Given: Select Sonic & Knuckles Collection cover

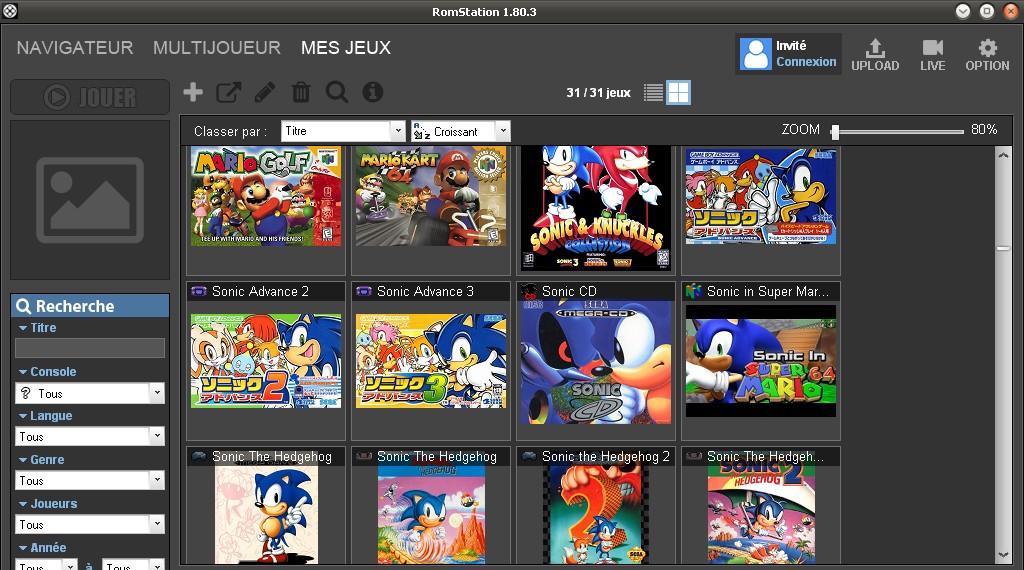Looking at the screenshot, I should (x=596, y=208).
